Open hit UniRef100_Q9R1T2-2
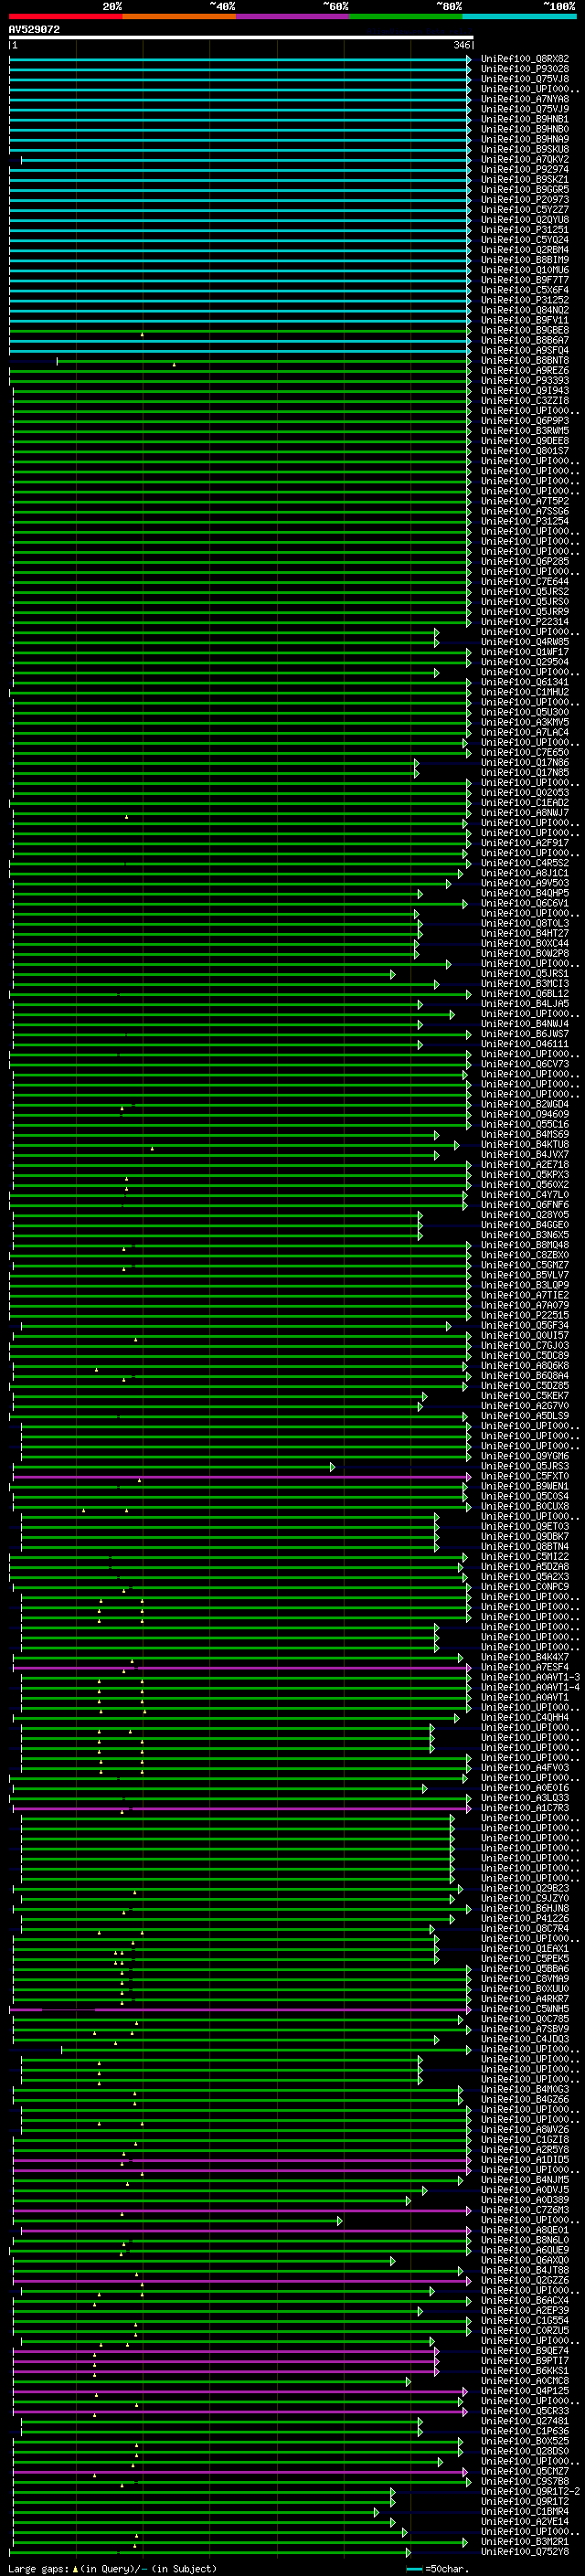Viewport: 585px width, 2576px height. pyautogui.click(x=530, y=2492)
